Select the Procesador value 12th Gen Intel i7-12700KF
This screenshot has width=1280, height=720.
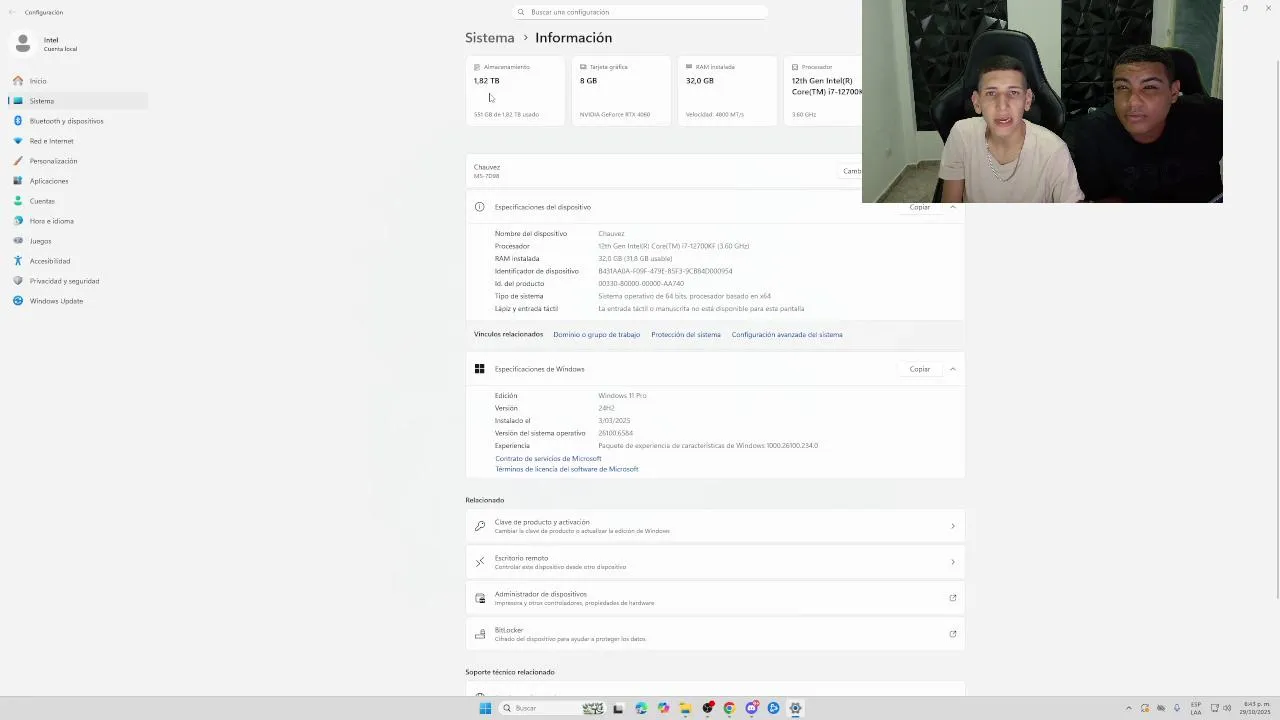point(674,246)
